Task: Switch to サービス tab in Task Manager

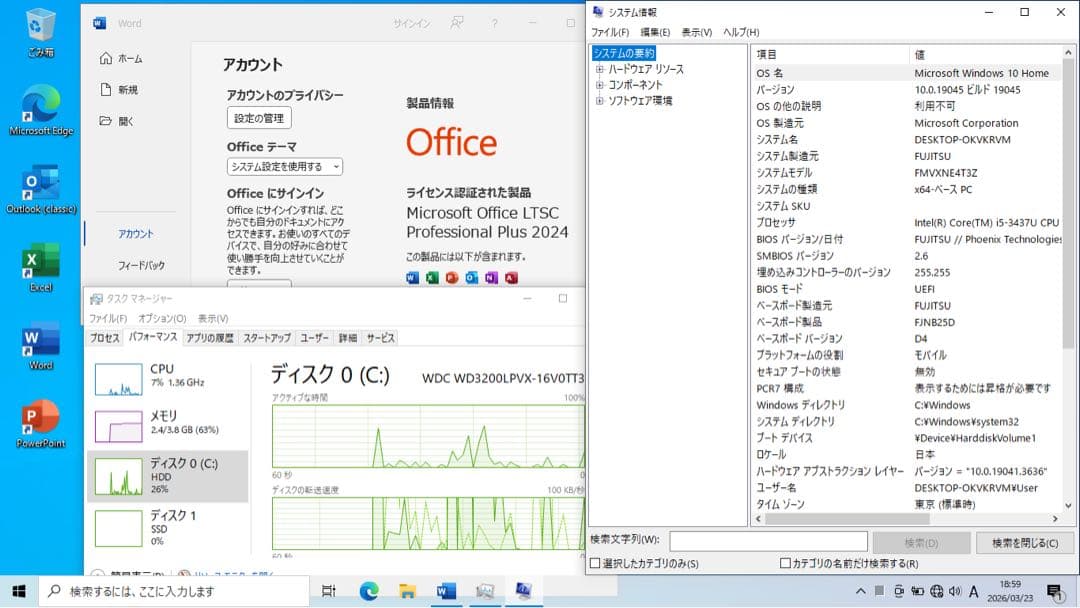Action: point(380,338)
